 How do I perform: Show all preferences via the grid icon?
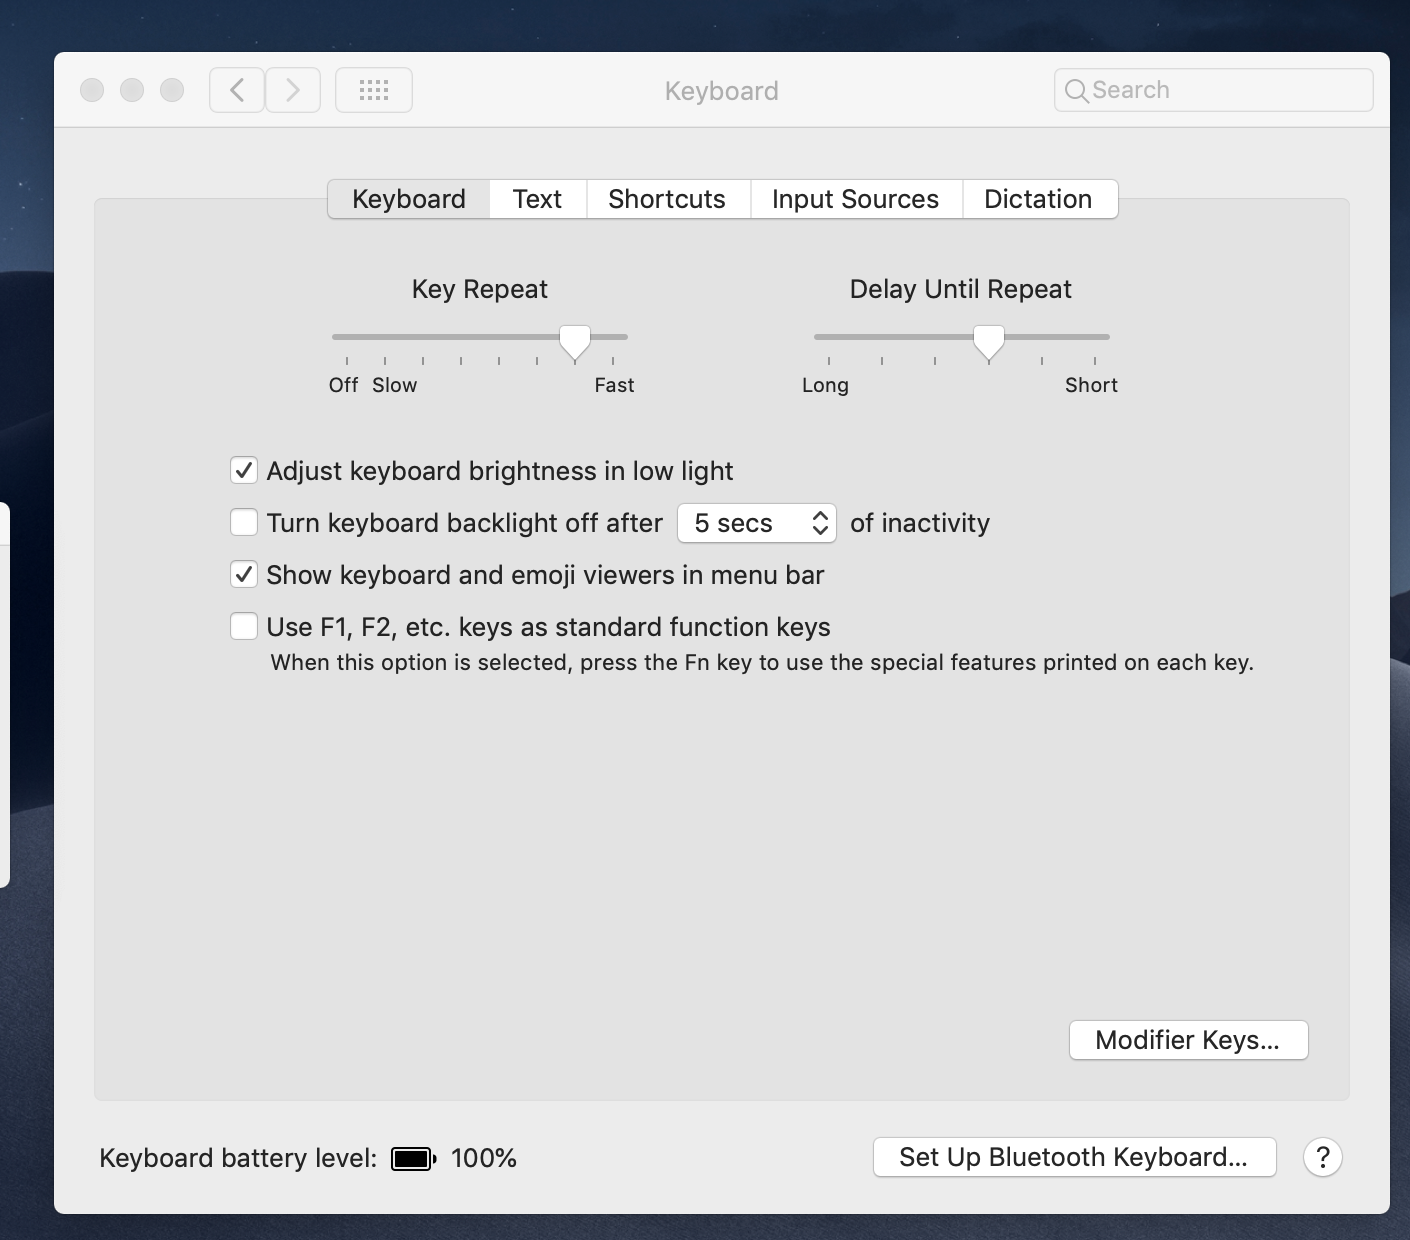pos(374,90)
